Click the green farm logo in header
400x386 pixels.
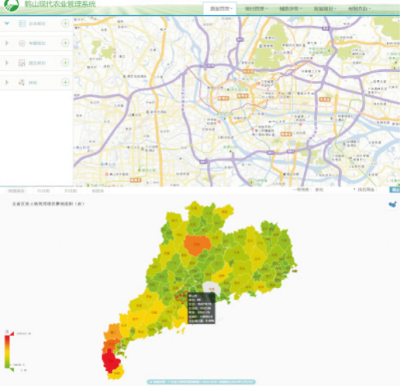[11, 5]
